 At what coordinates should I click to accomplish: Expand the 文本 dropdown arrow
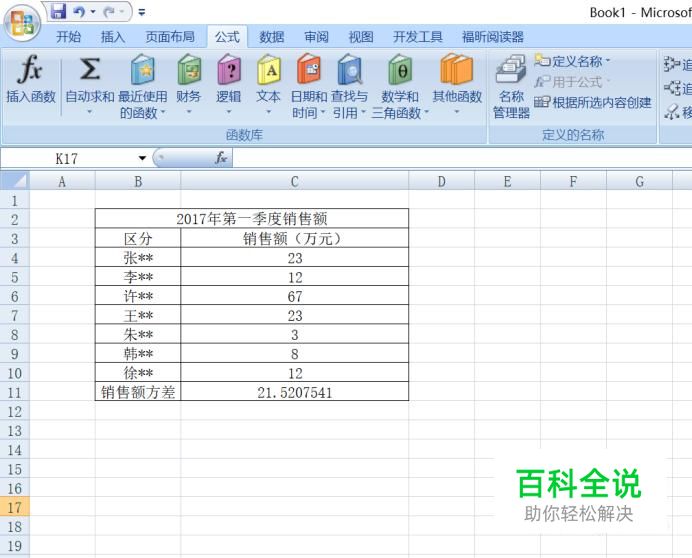(268, 113)
